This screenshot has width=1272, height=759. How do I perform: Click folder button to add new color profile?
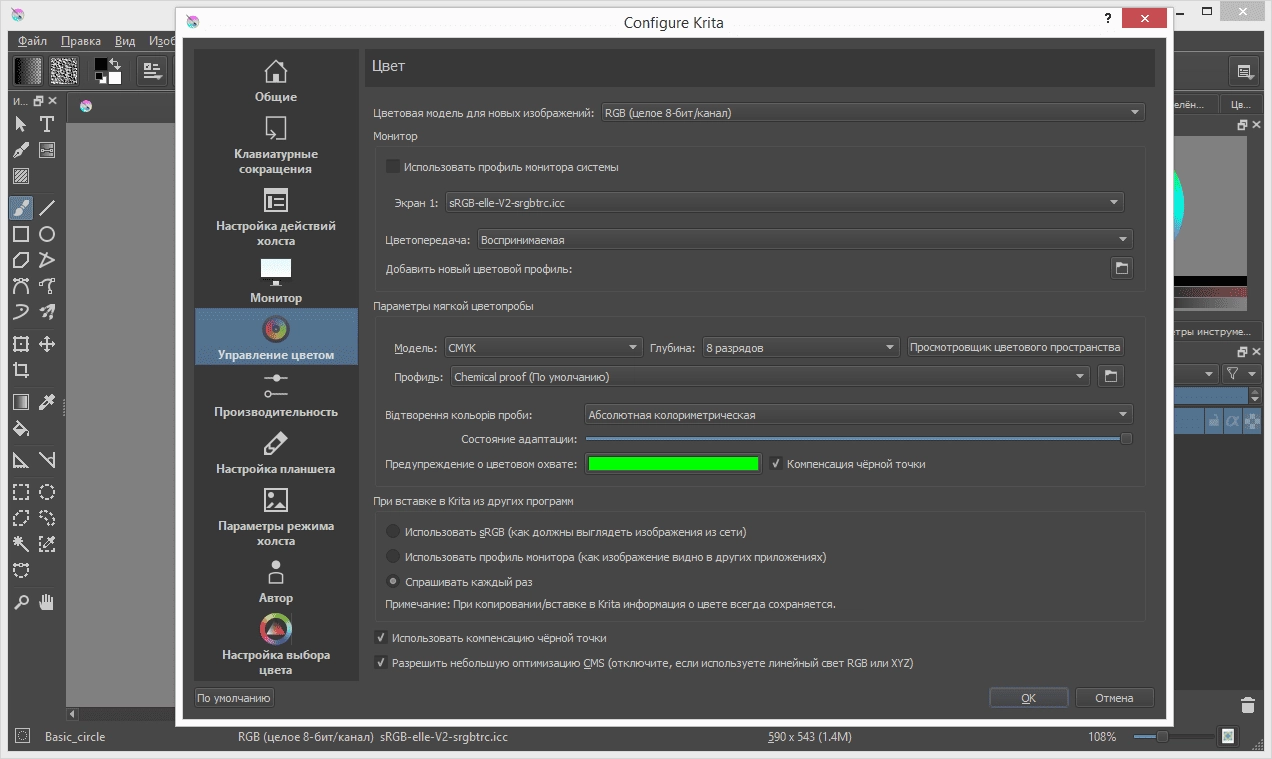click(1122, 268)
